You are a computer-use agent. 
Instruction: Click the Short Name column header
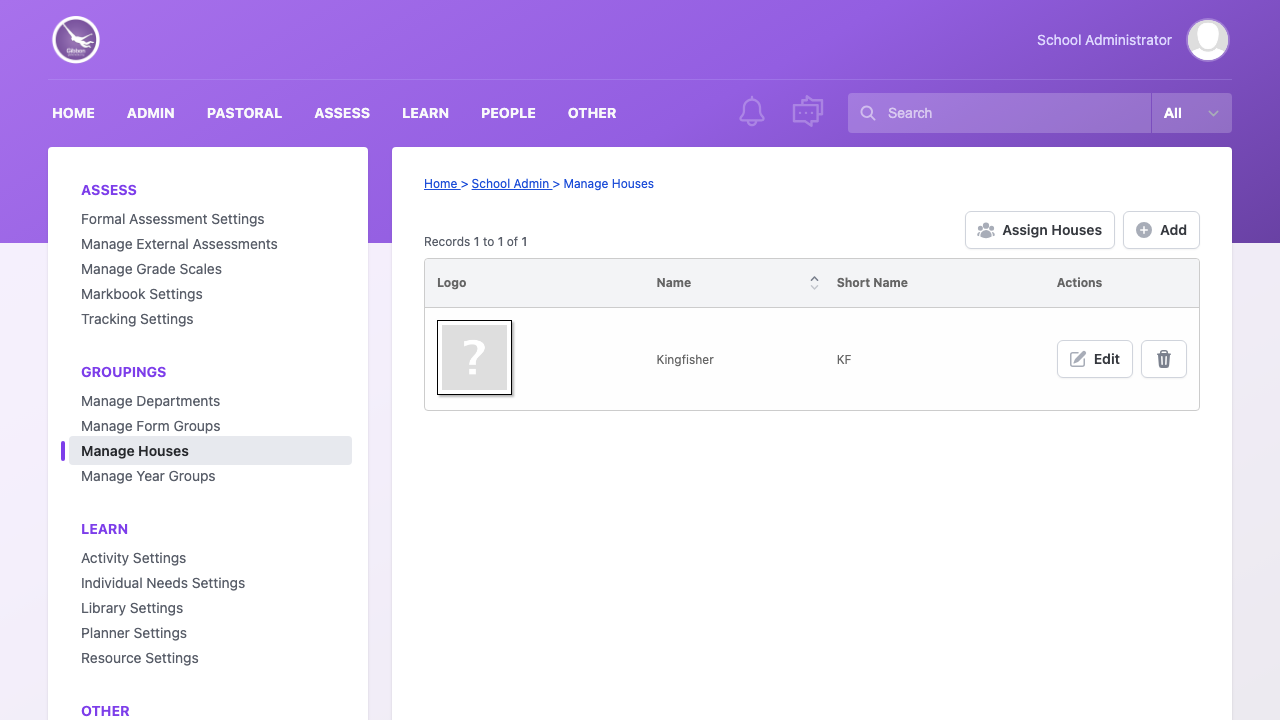click(x=872, y=283)
